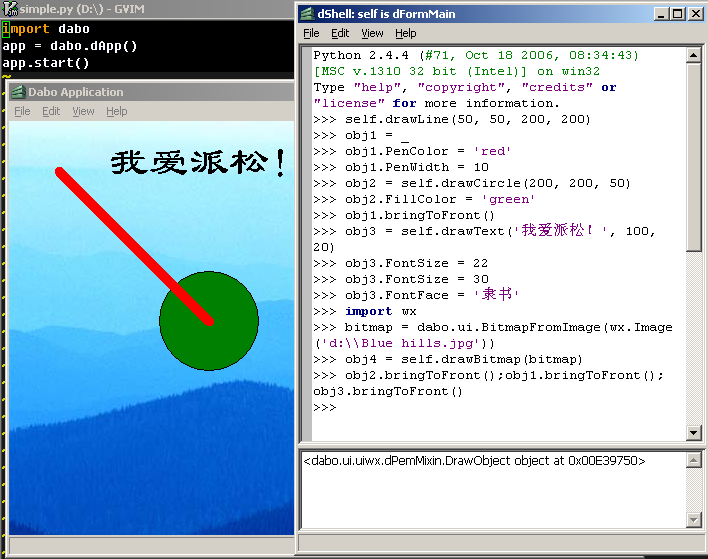This screenshot has width=708, height=559.
Task: Open the dShell File menu
Action: coord(311,33)
